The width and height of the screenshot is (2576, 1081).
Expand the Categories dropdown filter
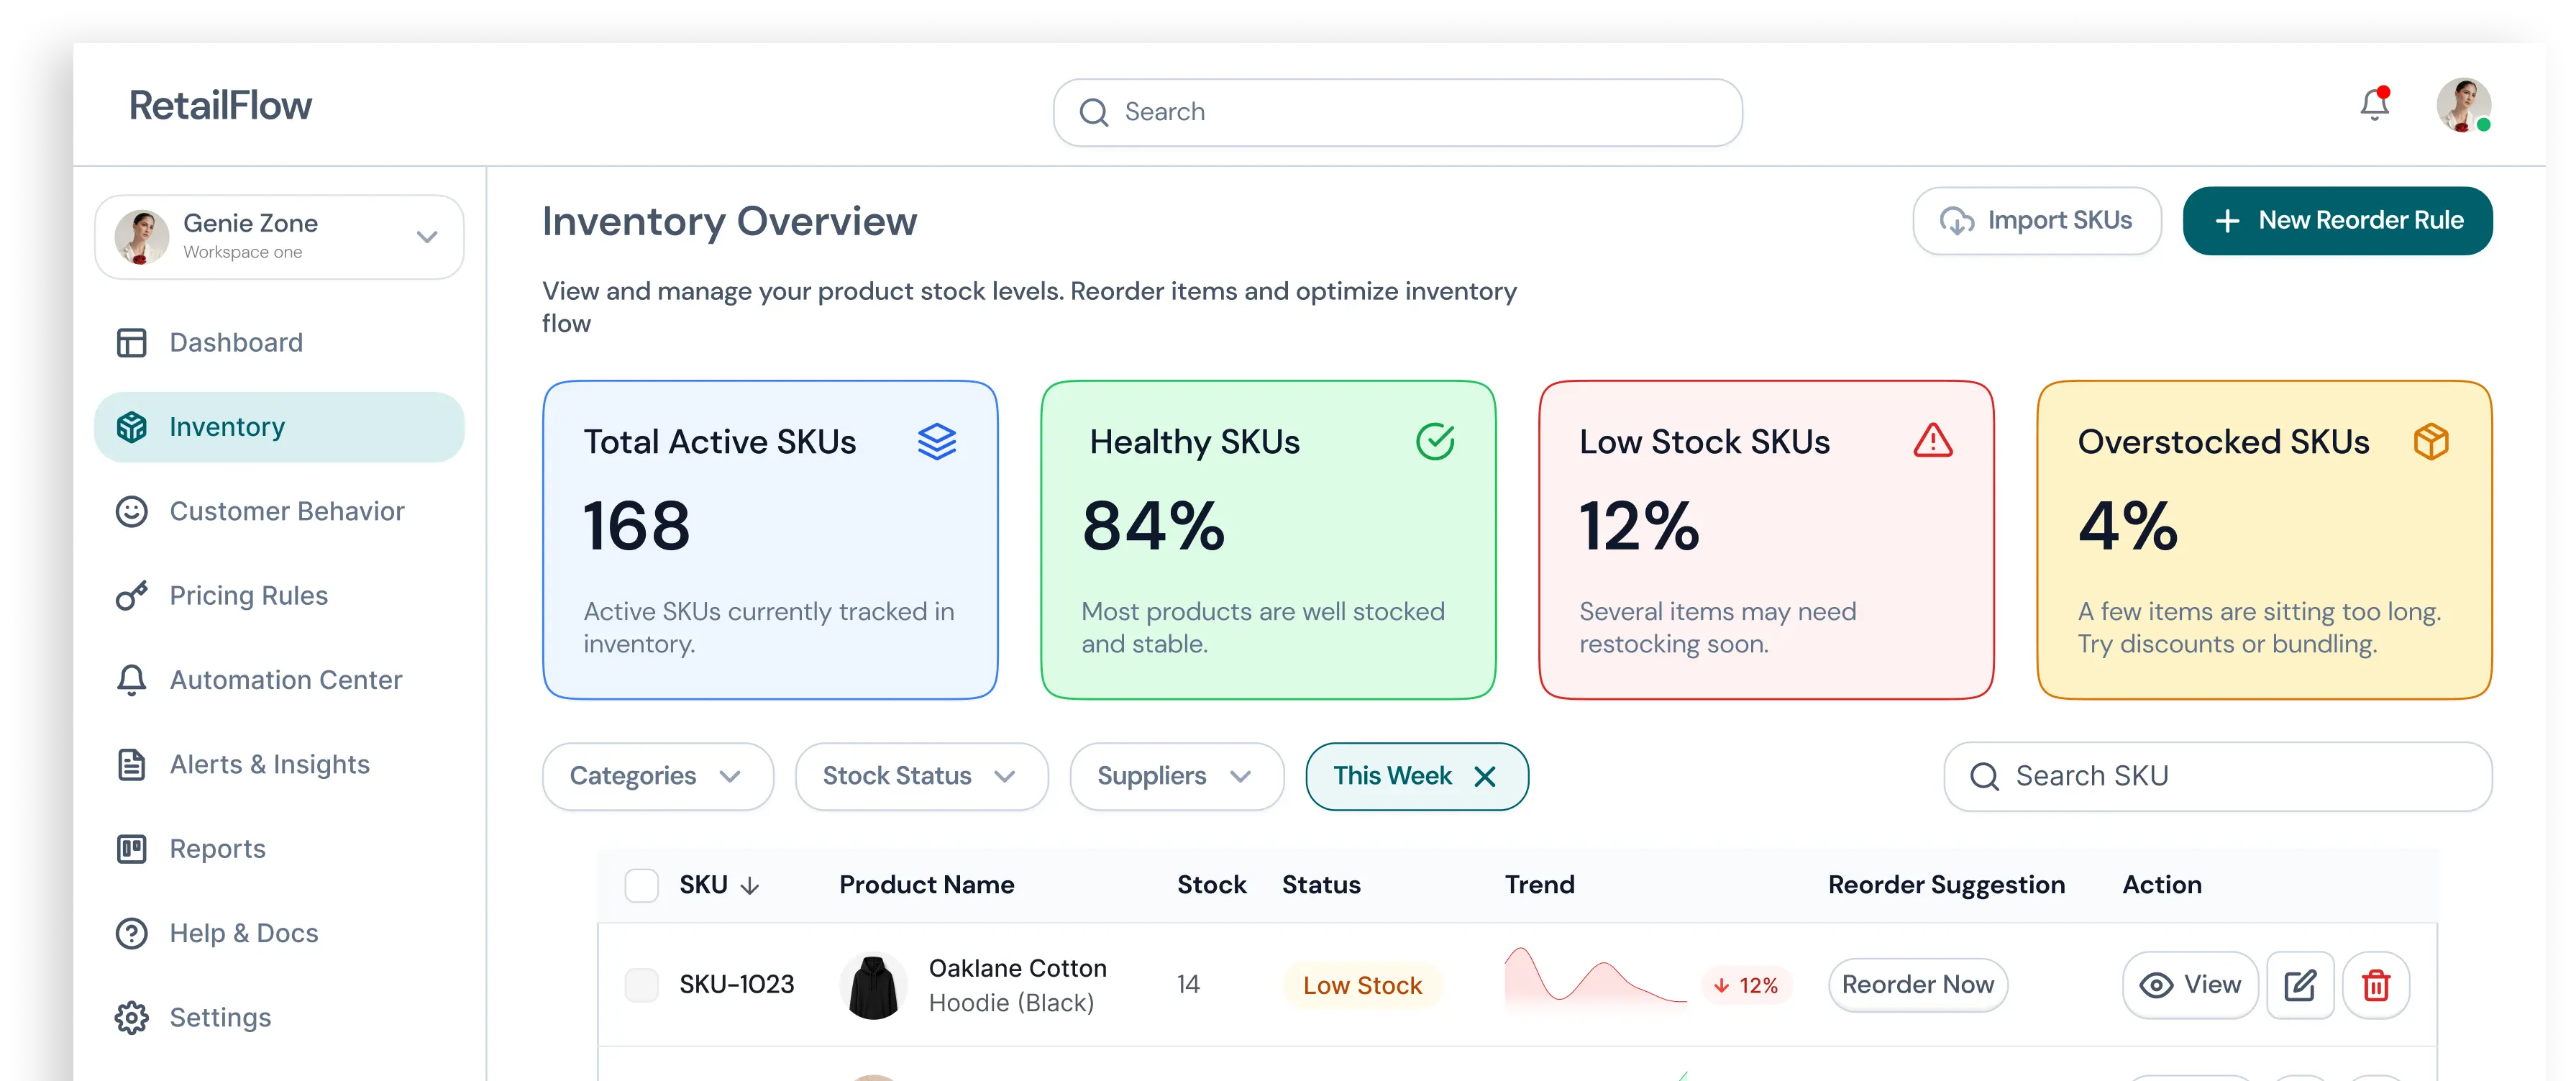[x=657, y=776]
